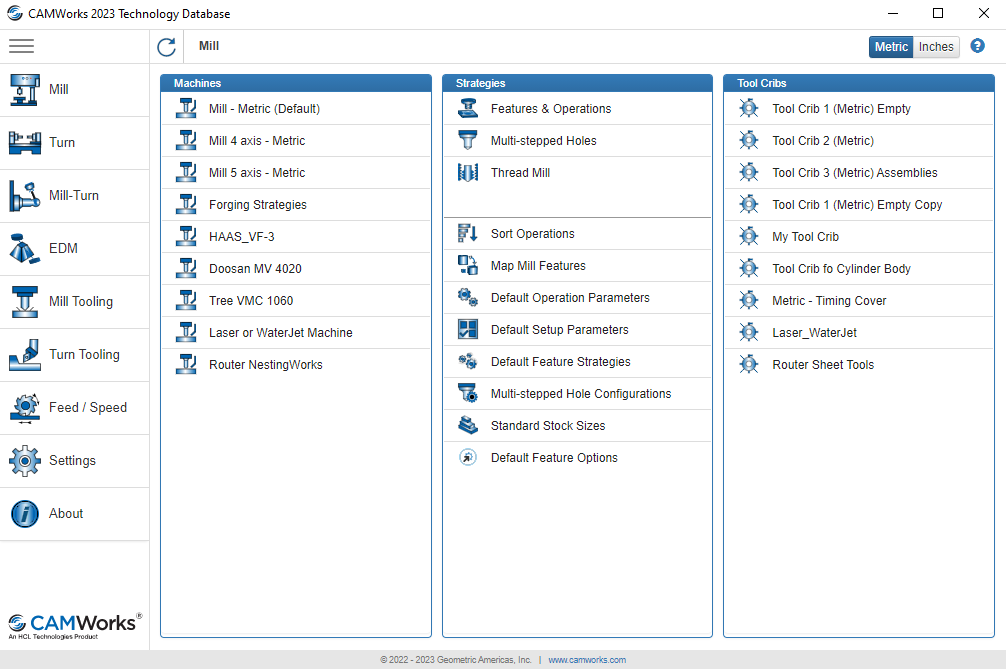Click the Mill 4 axis - Metric icon
1006x669 pixels.
coord(186,140)
